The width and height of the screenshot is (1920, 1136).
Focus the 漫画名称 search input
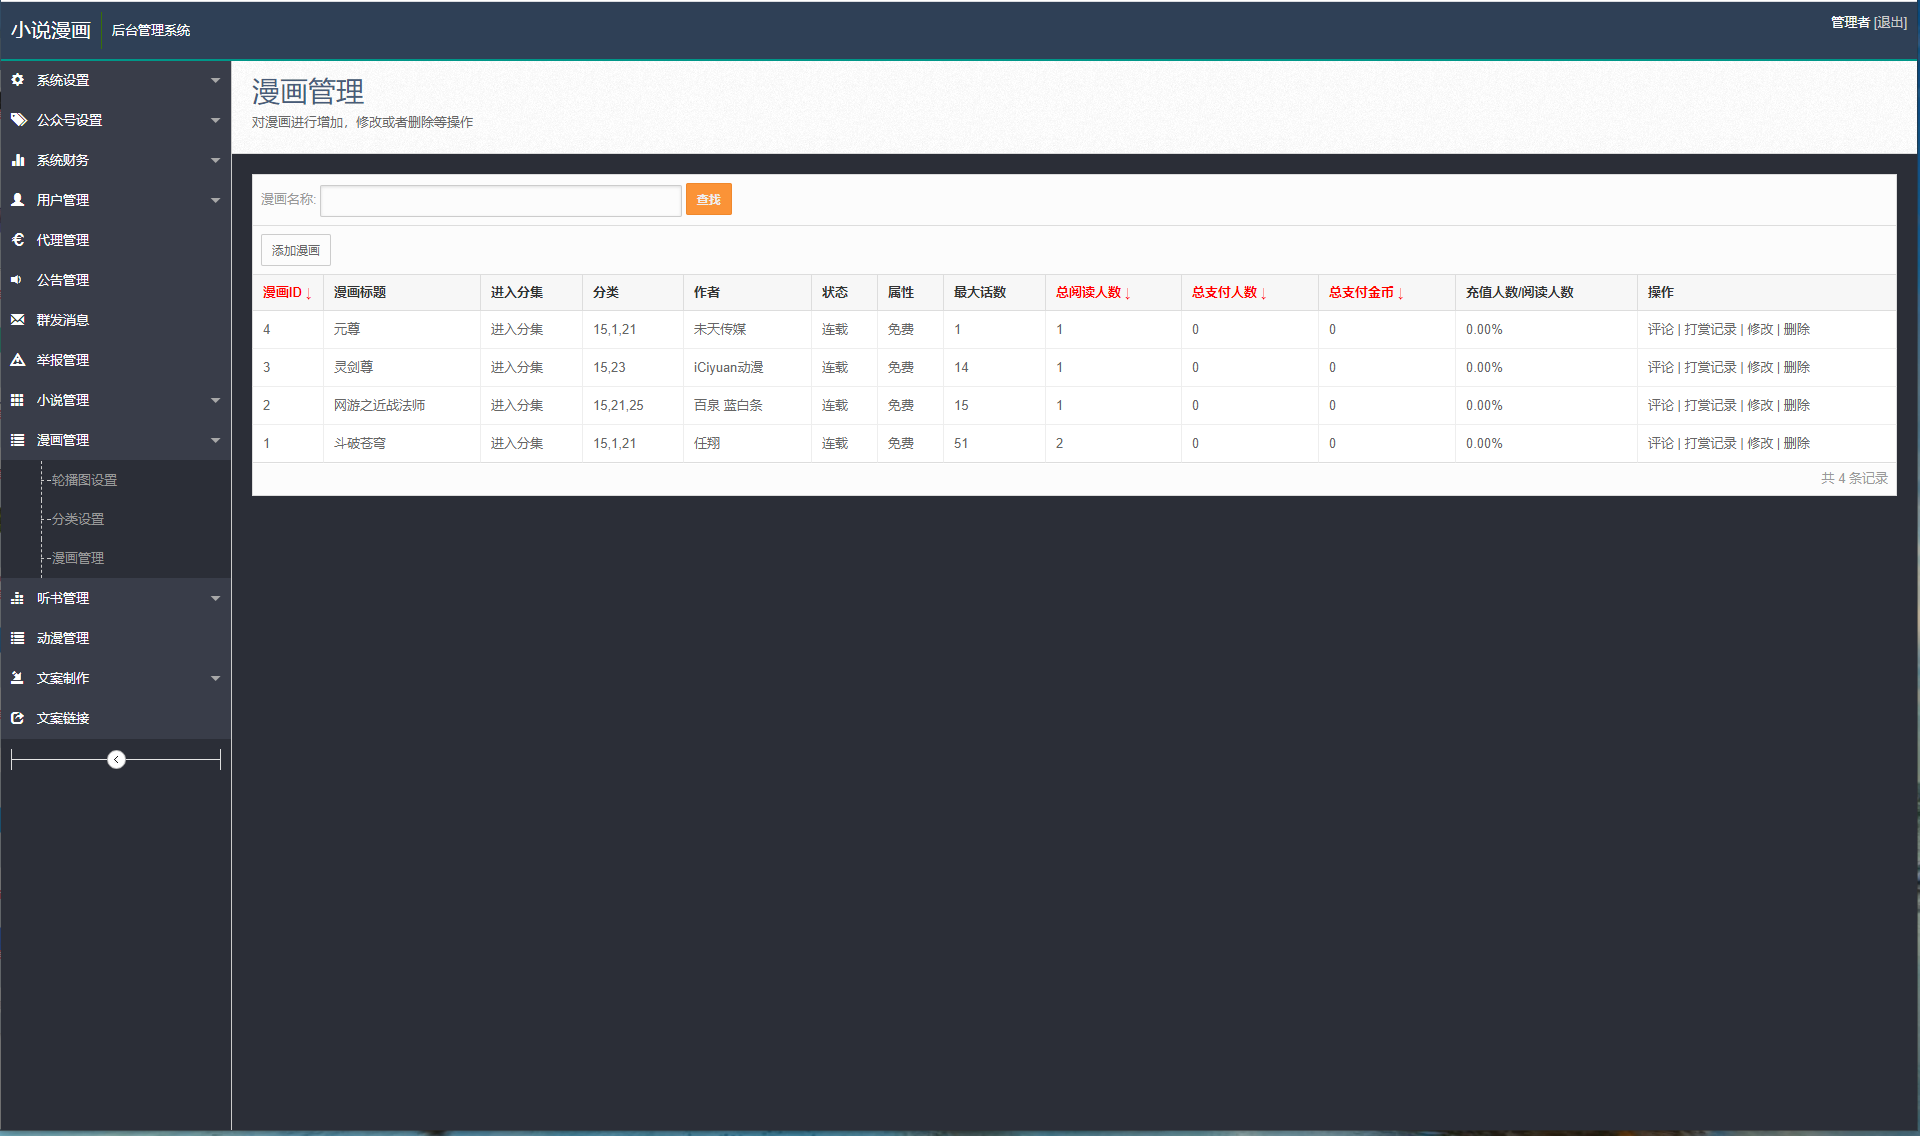pos(501,200)
